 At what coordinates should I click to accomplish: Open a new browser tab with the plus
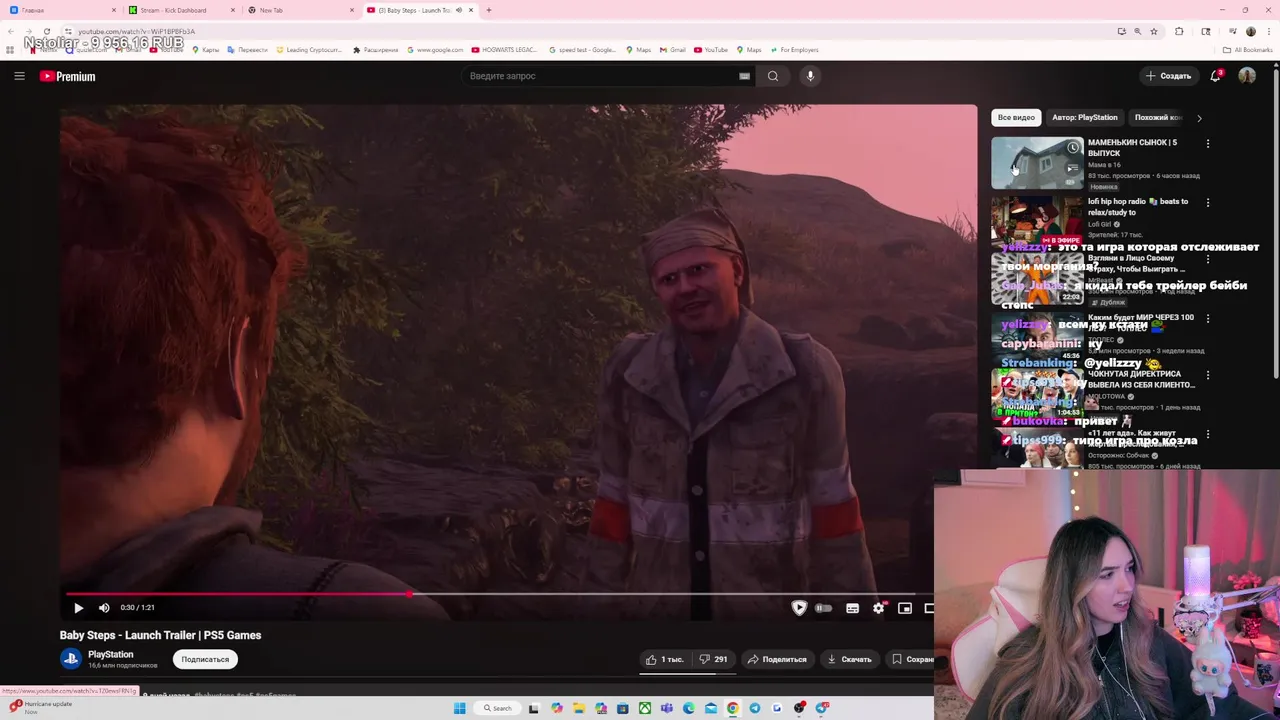(x=488, y=10)
